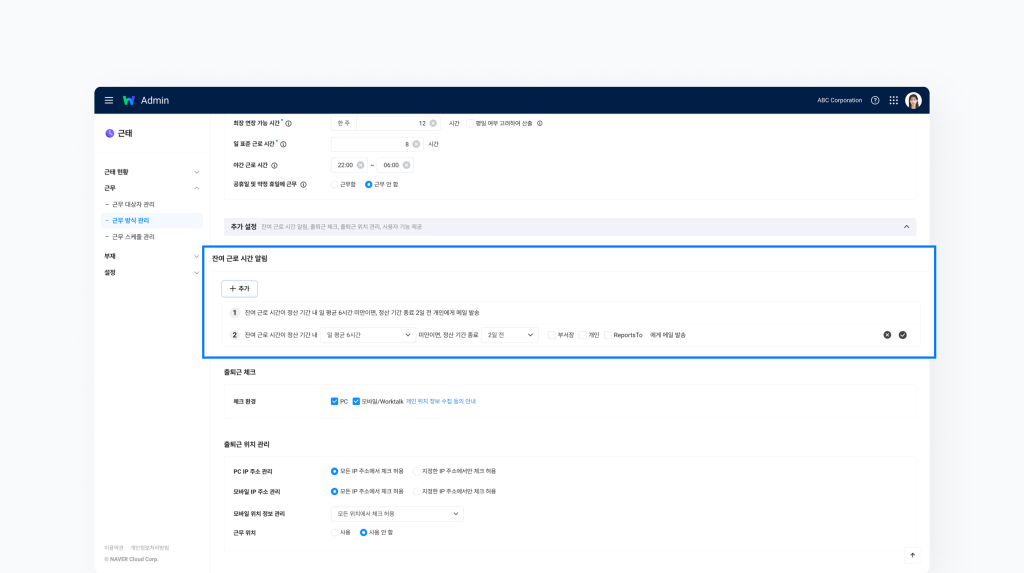Click the 추가 button
The height and width of the screenshot is (573, 1024).
pos(240,288)
